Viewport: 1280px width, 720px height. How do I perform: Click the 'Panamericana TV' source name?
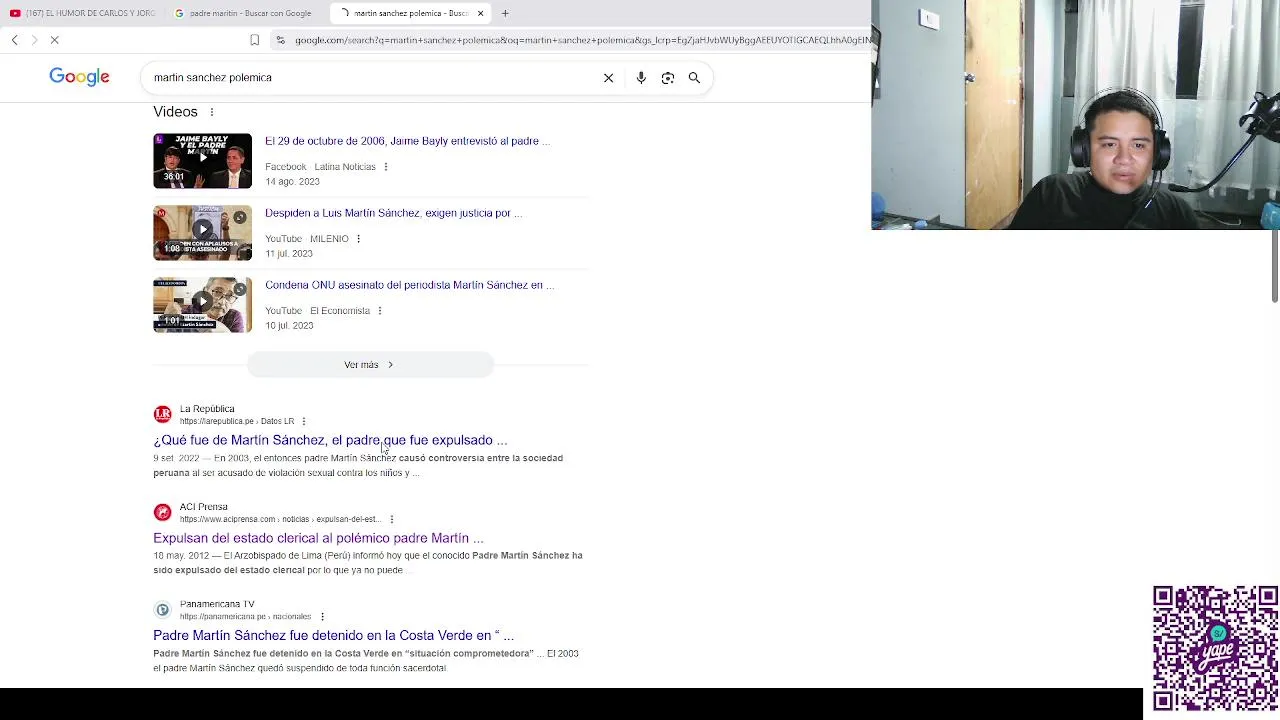(217, 604)
